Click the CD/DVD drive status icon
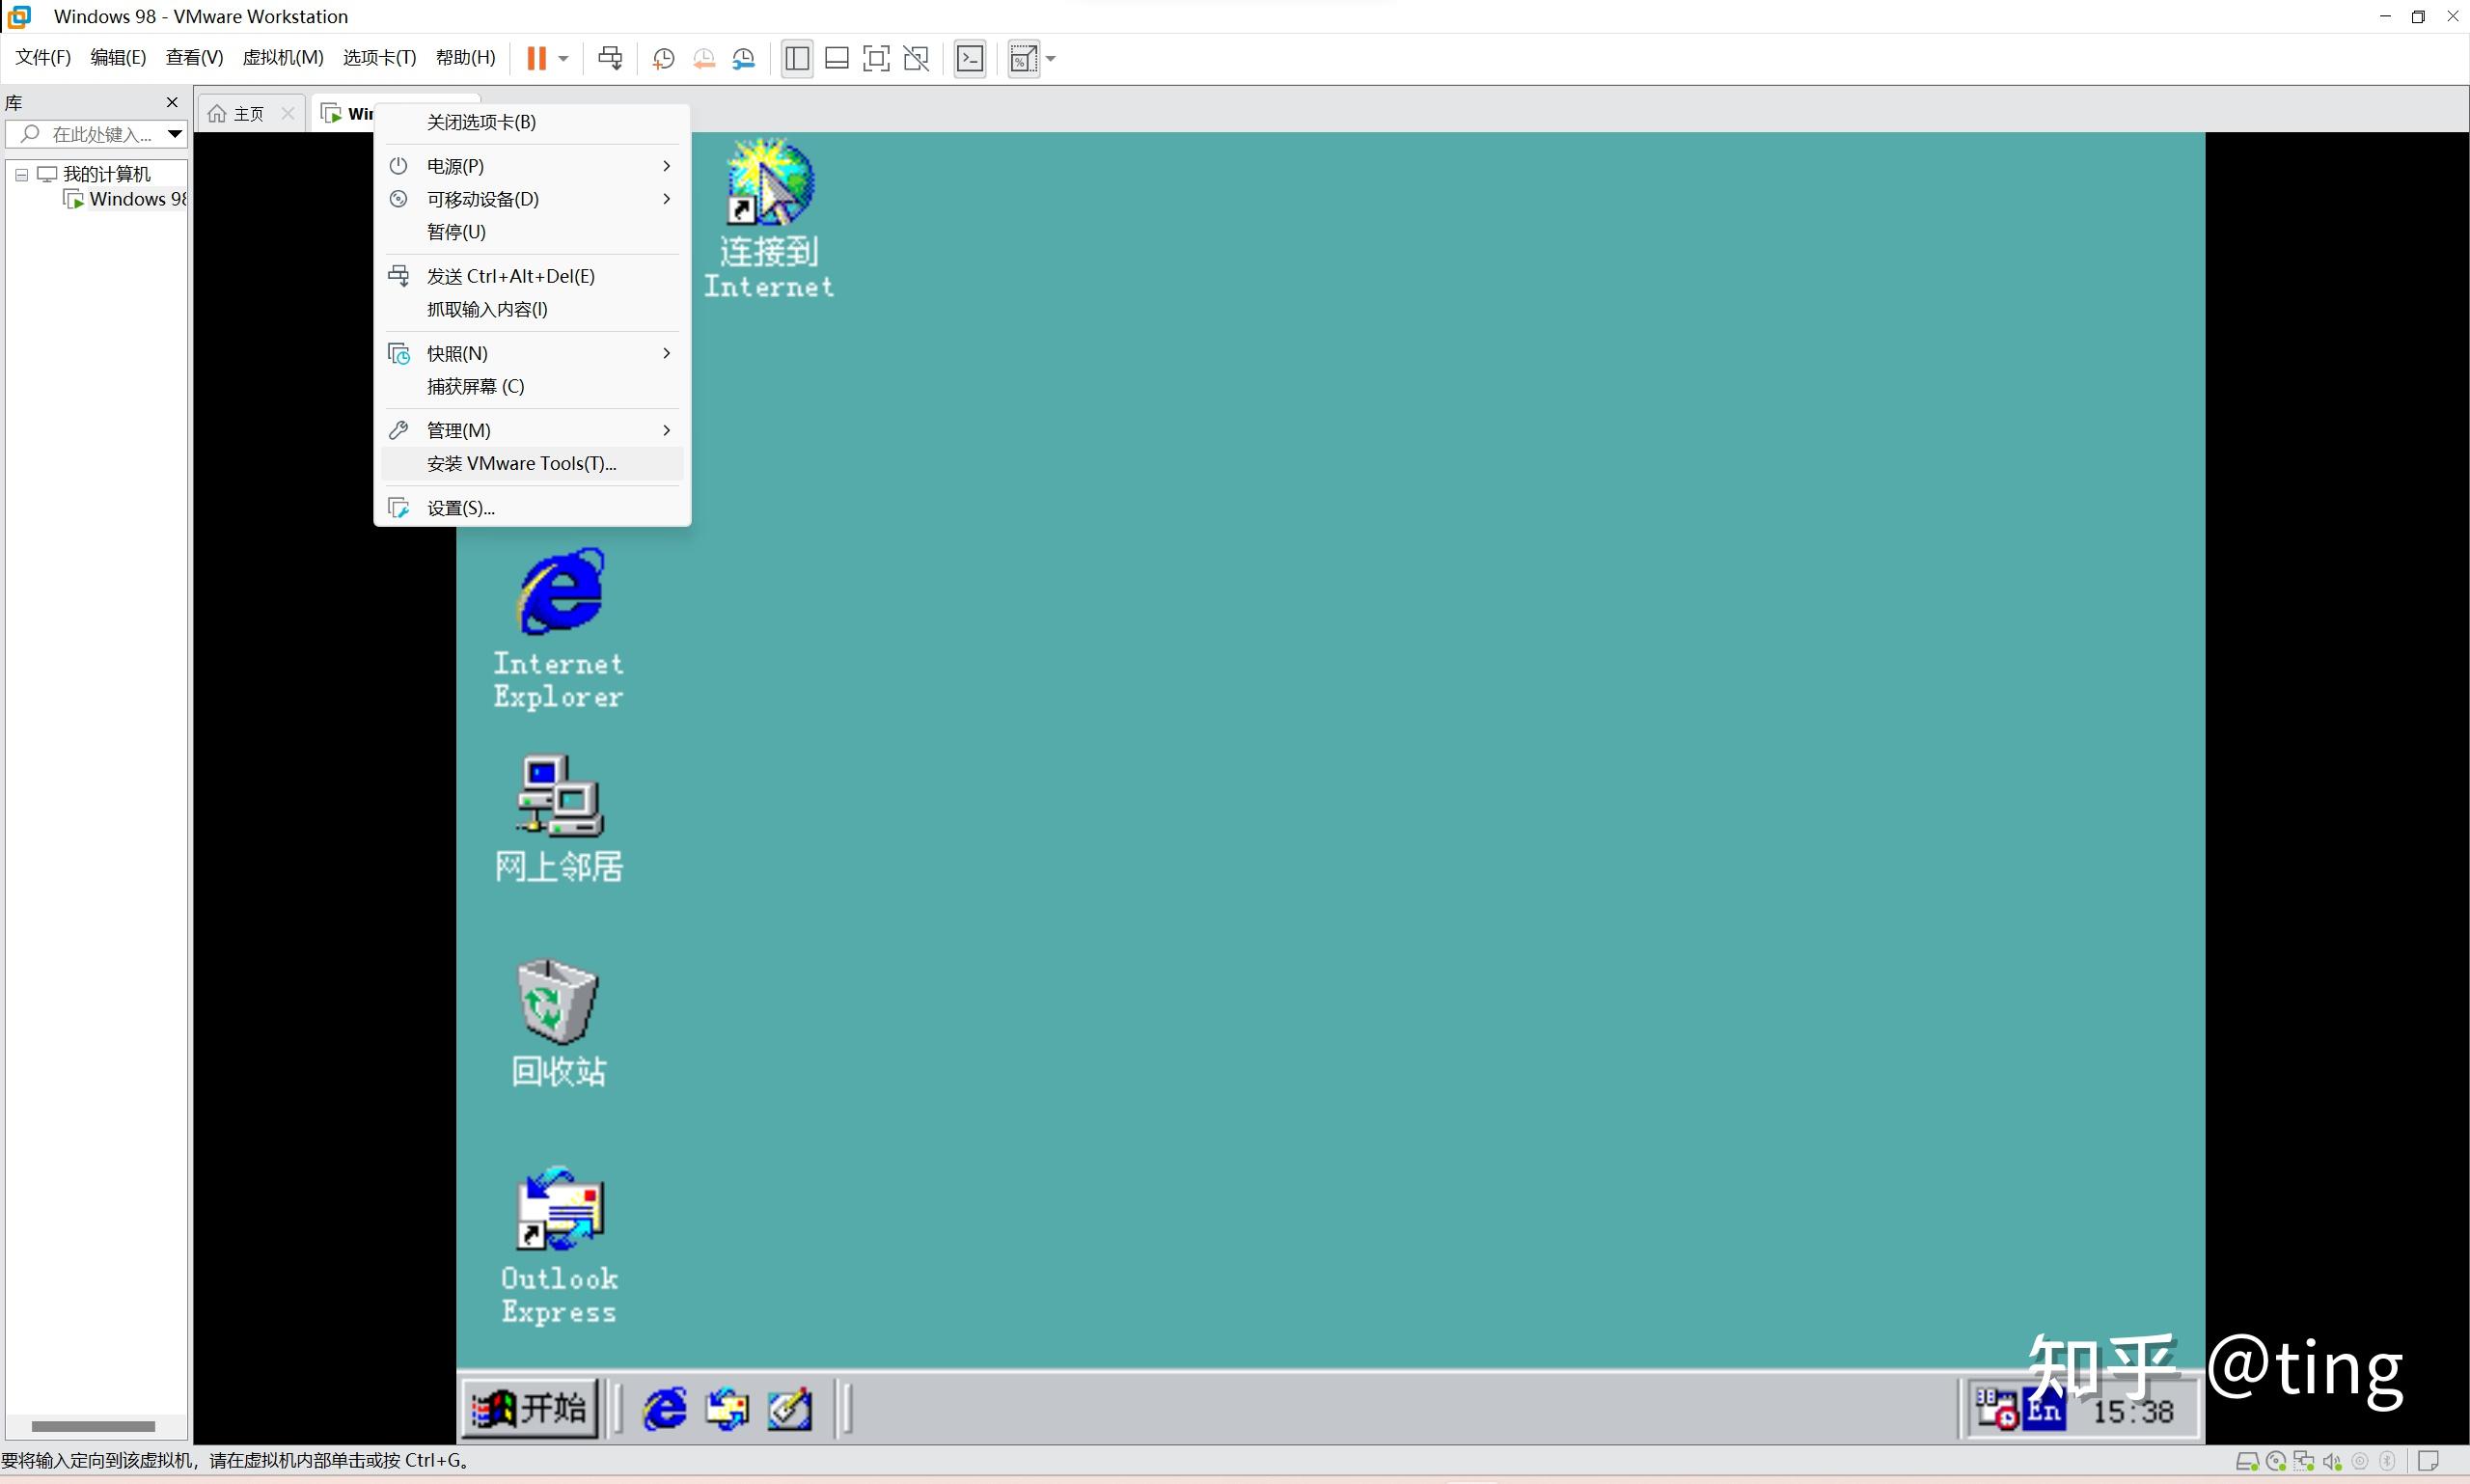This screenshot has width=2470, height=1484. point(2276,1462)
